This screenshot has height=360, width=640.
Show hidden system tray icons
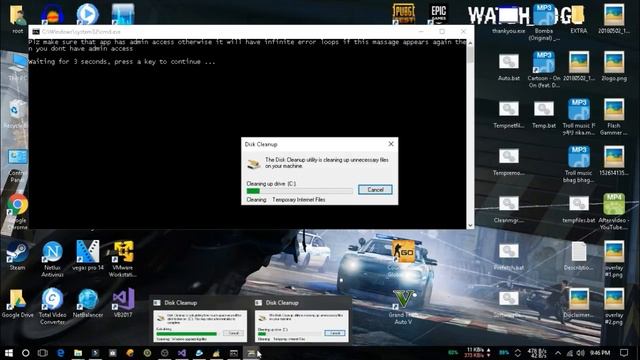[558, 353]
